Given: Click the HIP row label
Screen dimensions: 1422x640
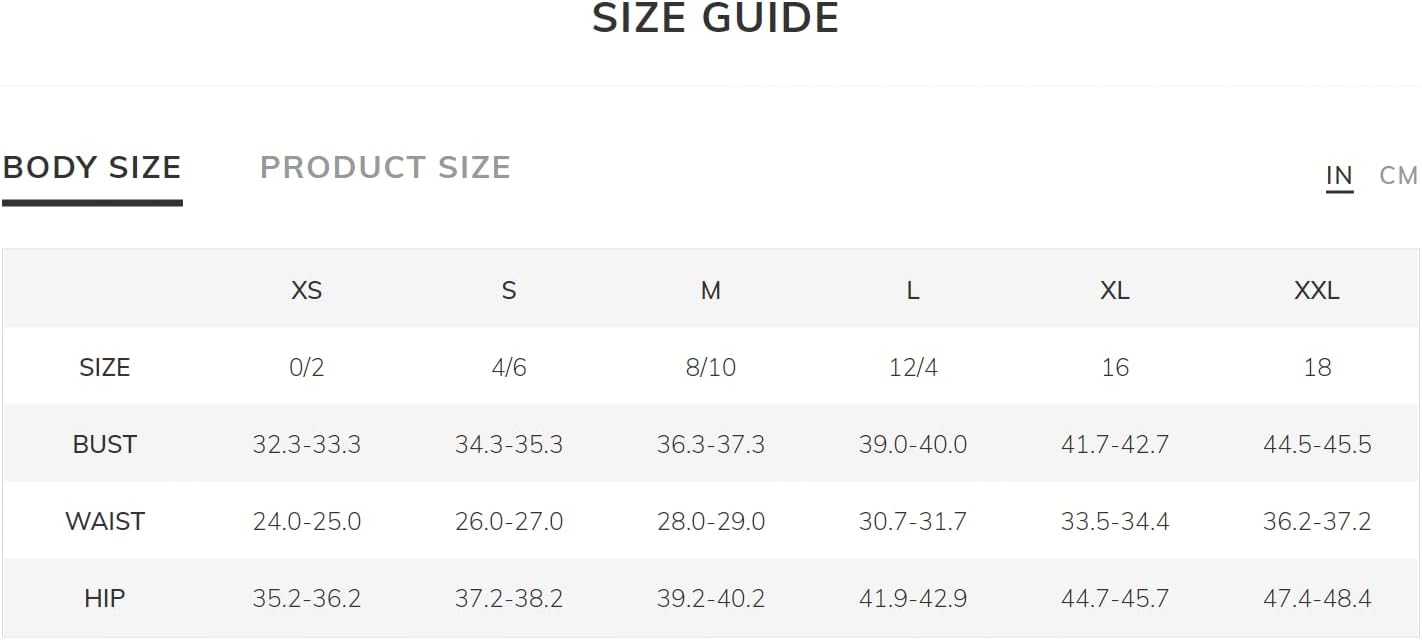Looking at the screenshot, I should 105,599.
